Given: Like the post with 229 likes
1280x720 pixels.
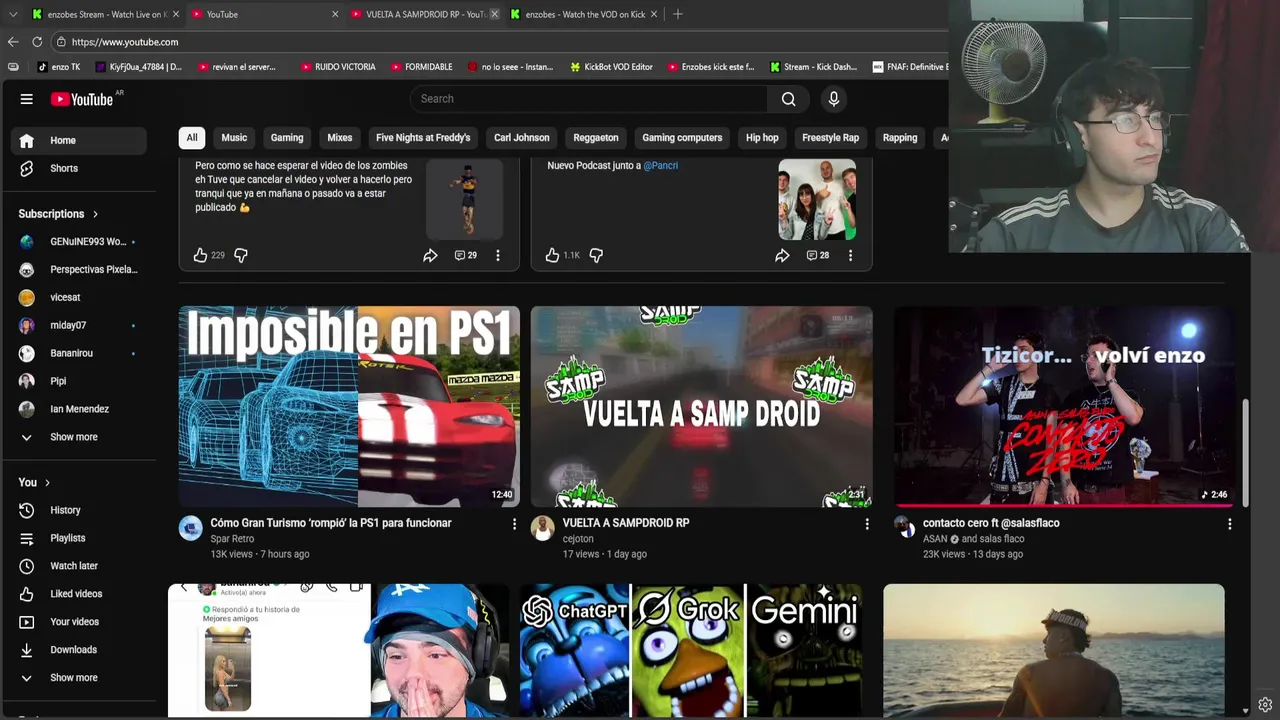Looking at the screenshot, I should coord(200,255).
